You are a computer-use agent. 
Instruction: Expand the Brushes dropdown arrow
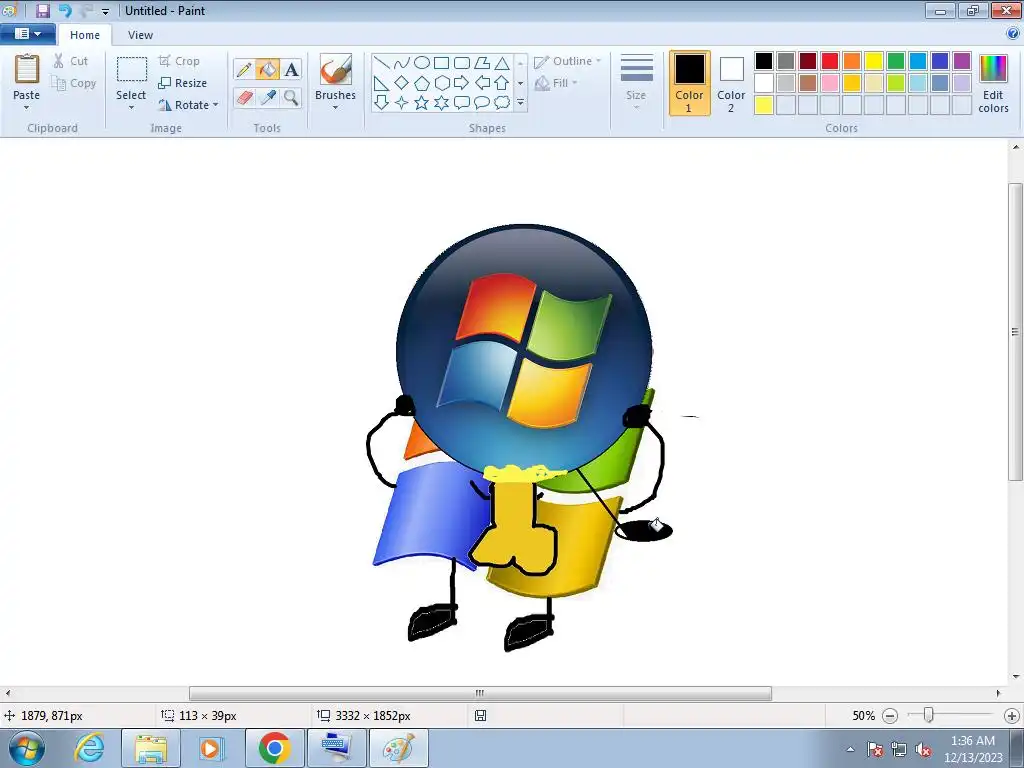coord(336,107)
